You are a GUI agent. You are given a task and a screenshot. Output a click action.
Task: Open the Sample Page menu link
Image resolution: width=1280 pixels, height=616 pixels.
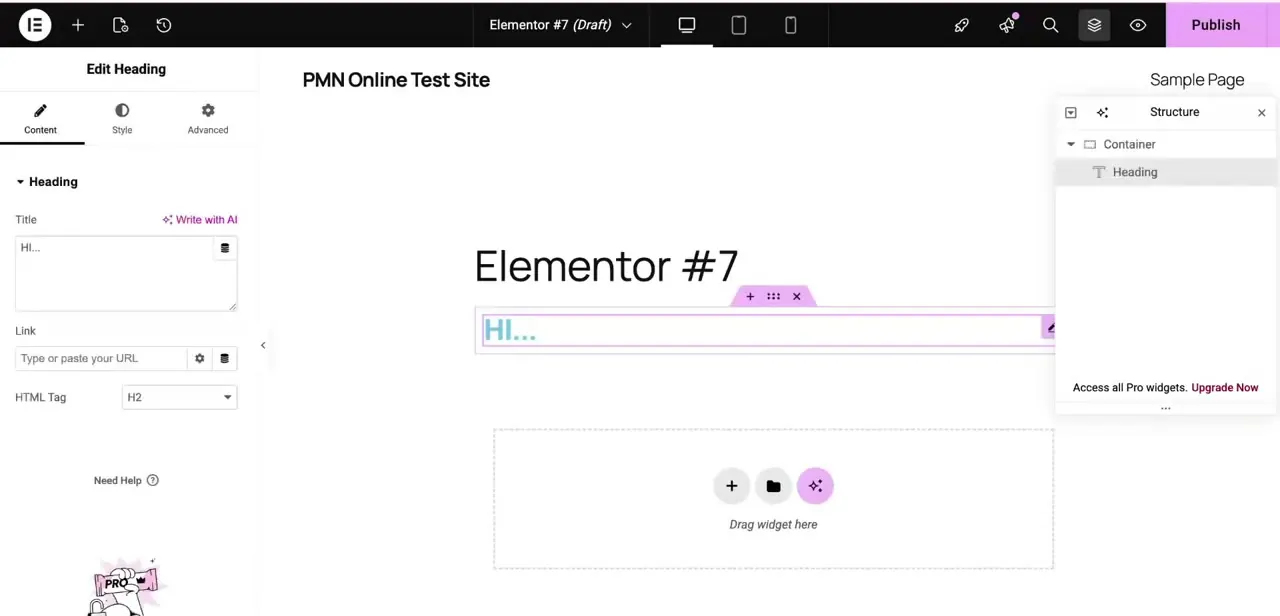pyautogui.click(x=1197, y=80)
